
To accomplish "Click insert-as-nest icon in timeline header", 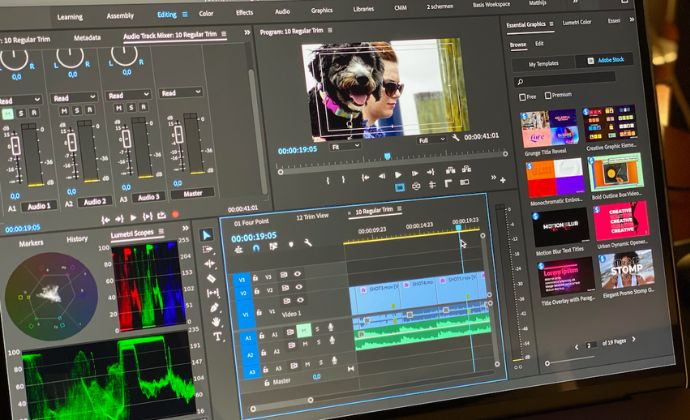I will tap(239, 250).
